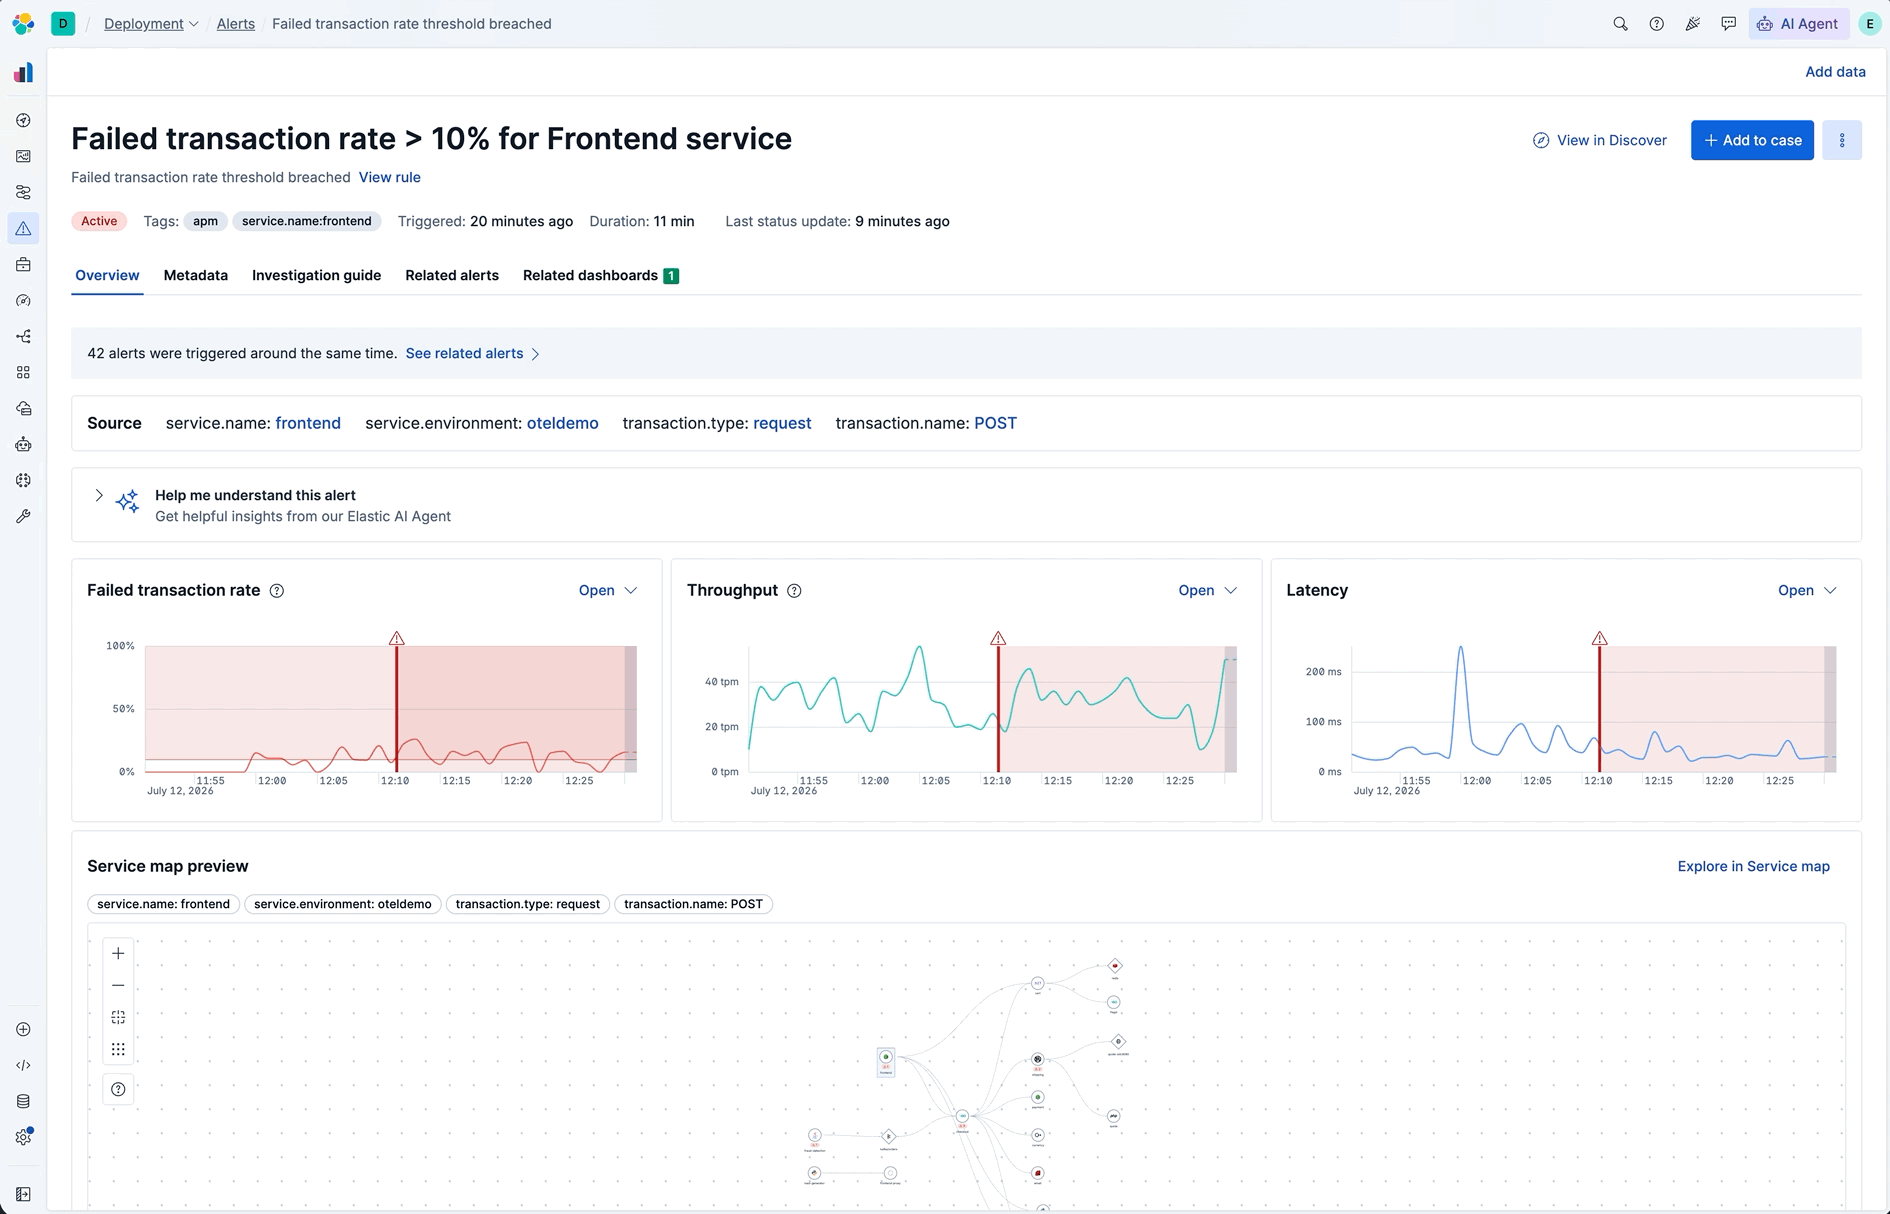
Task: Click the request transaction type link
Action: 782,423
